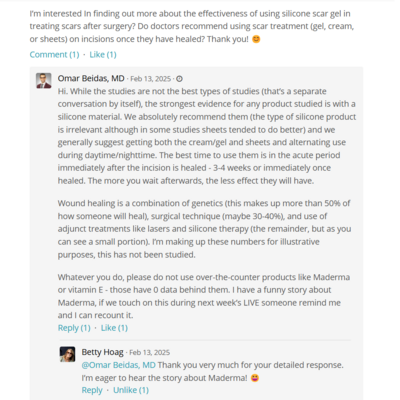Click Reply under Betty Hoag's comment

tap(92, 390)
